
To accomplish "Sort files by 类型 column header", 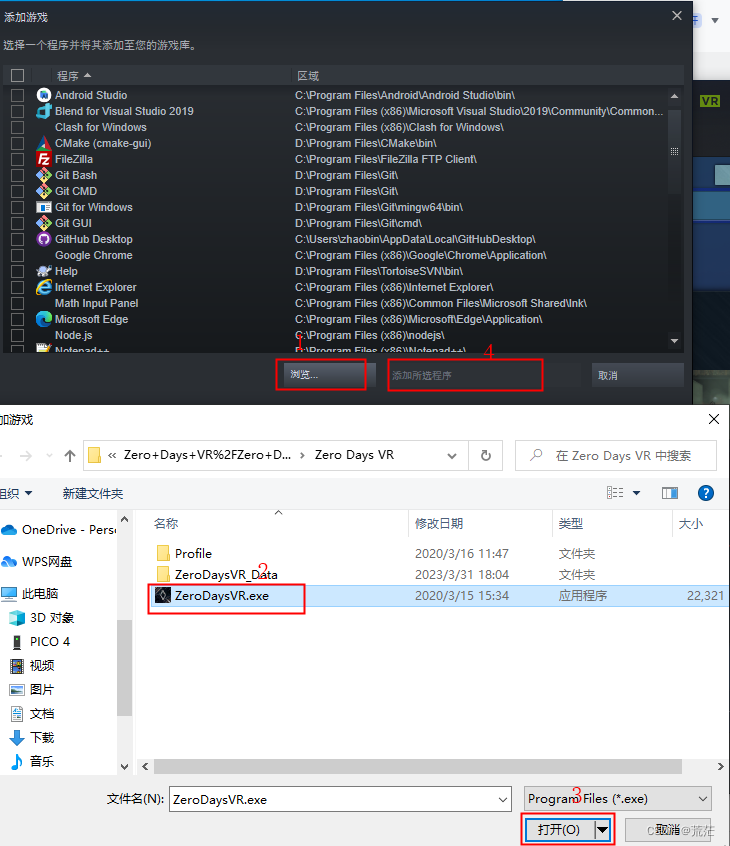I will pyautogui.click(x=612, y=523).
